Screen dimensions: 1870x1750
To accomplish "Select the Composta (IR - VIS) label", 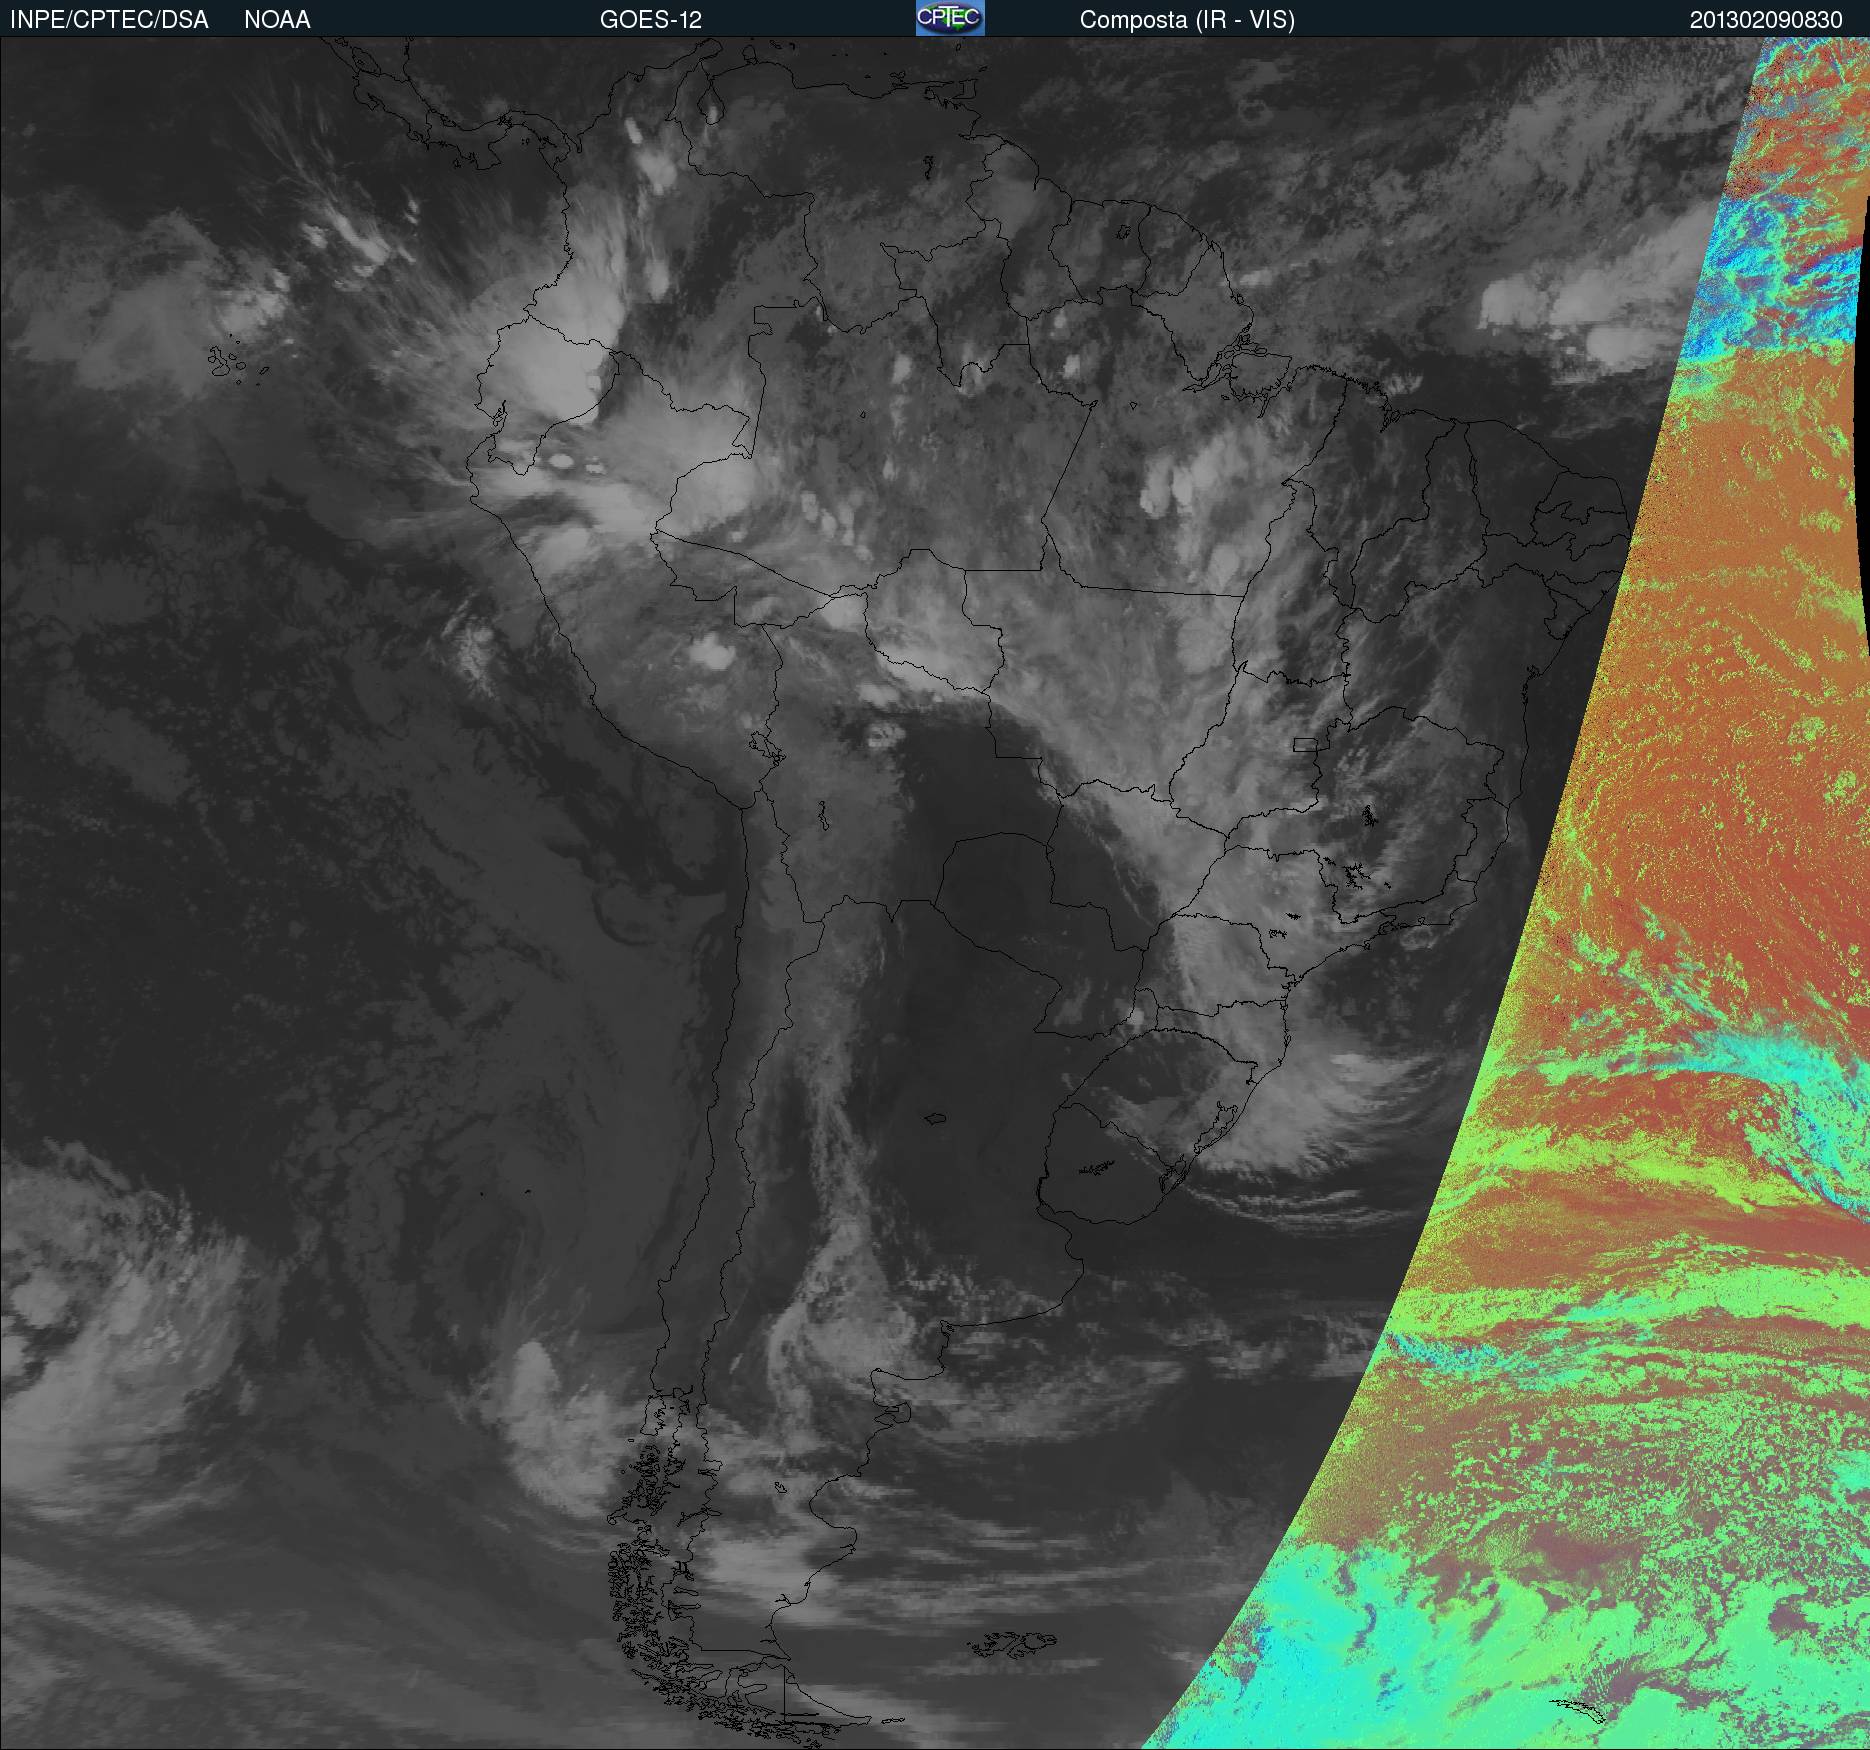I will (x=1187, y=20).
